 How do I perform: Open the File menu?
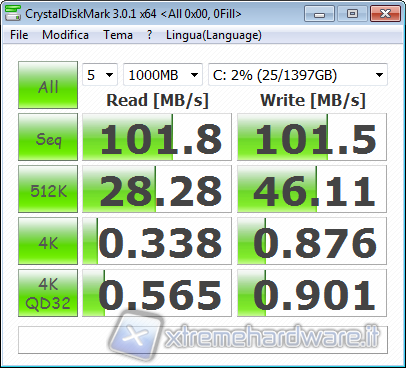pyautogui.click(x=19, y=35)
